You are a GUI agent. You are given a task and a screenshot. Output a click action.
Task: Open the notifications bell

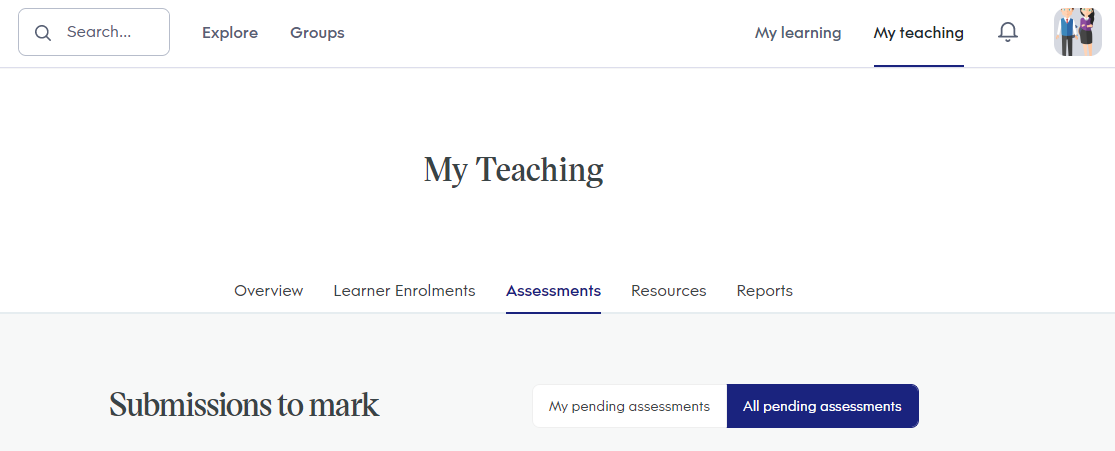point(1008,32)
